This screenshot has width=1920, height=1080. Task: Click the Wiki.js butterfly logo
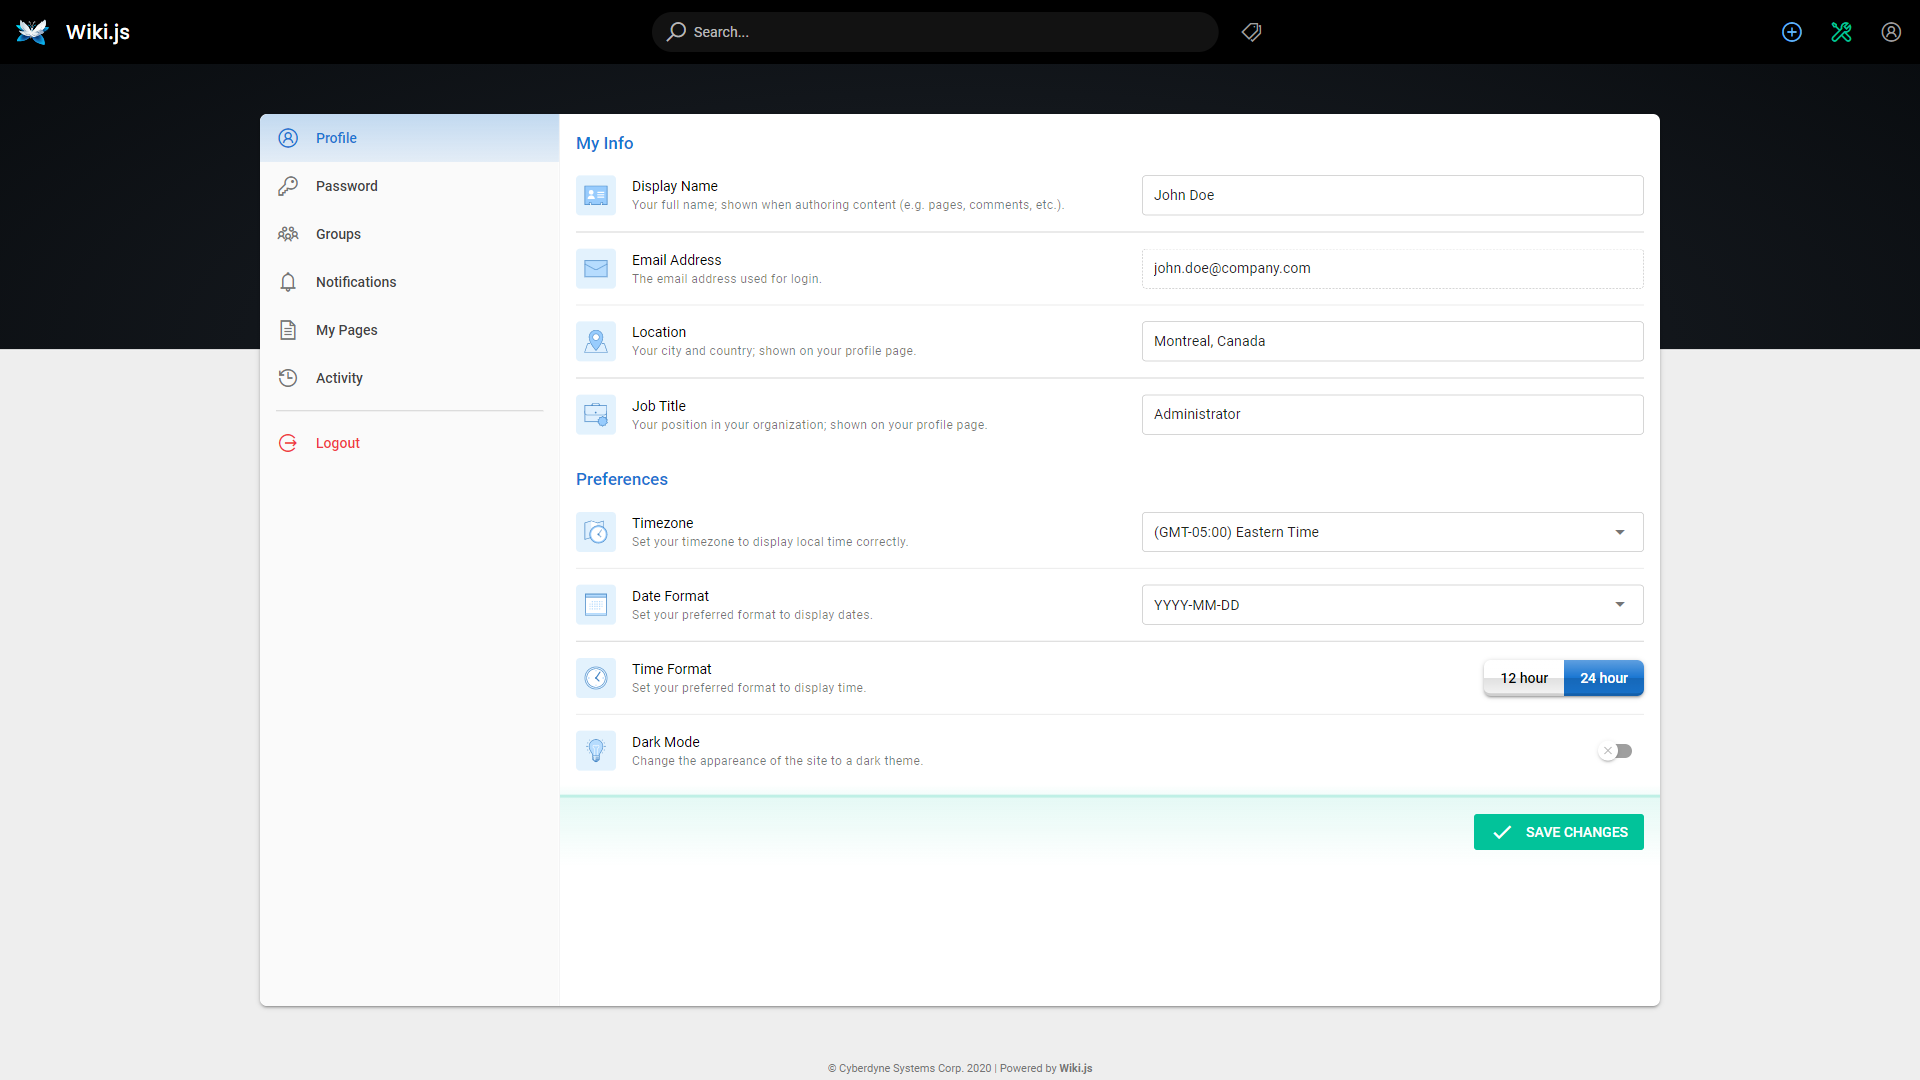click(x=32, y=32)
